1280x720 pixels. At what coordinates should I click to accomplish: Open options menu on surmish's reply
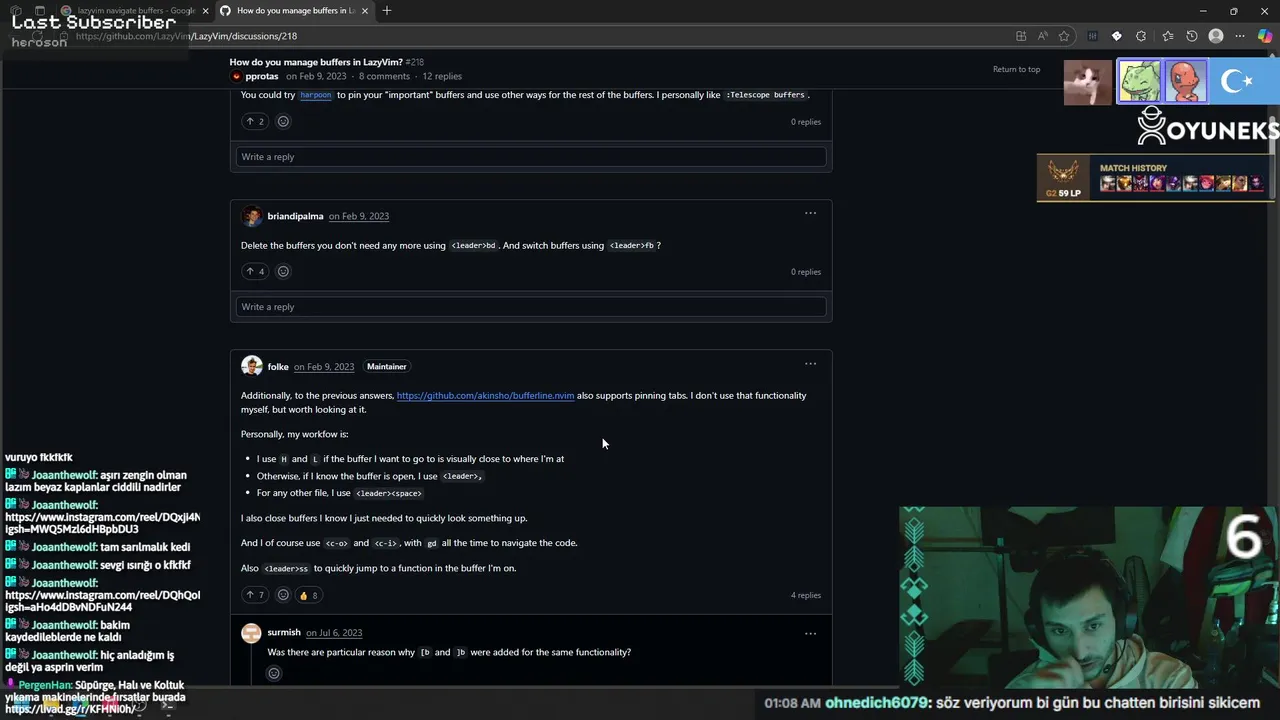[x=811, y=633]
